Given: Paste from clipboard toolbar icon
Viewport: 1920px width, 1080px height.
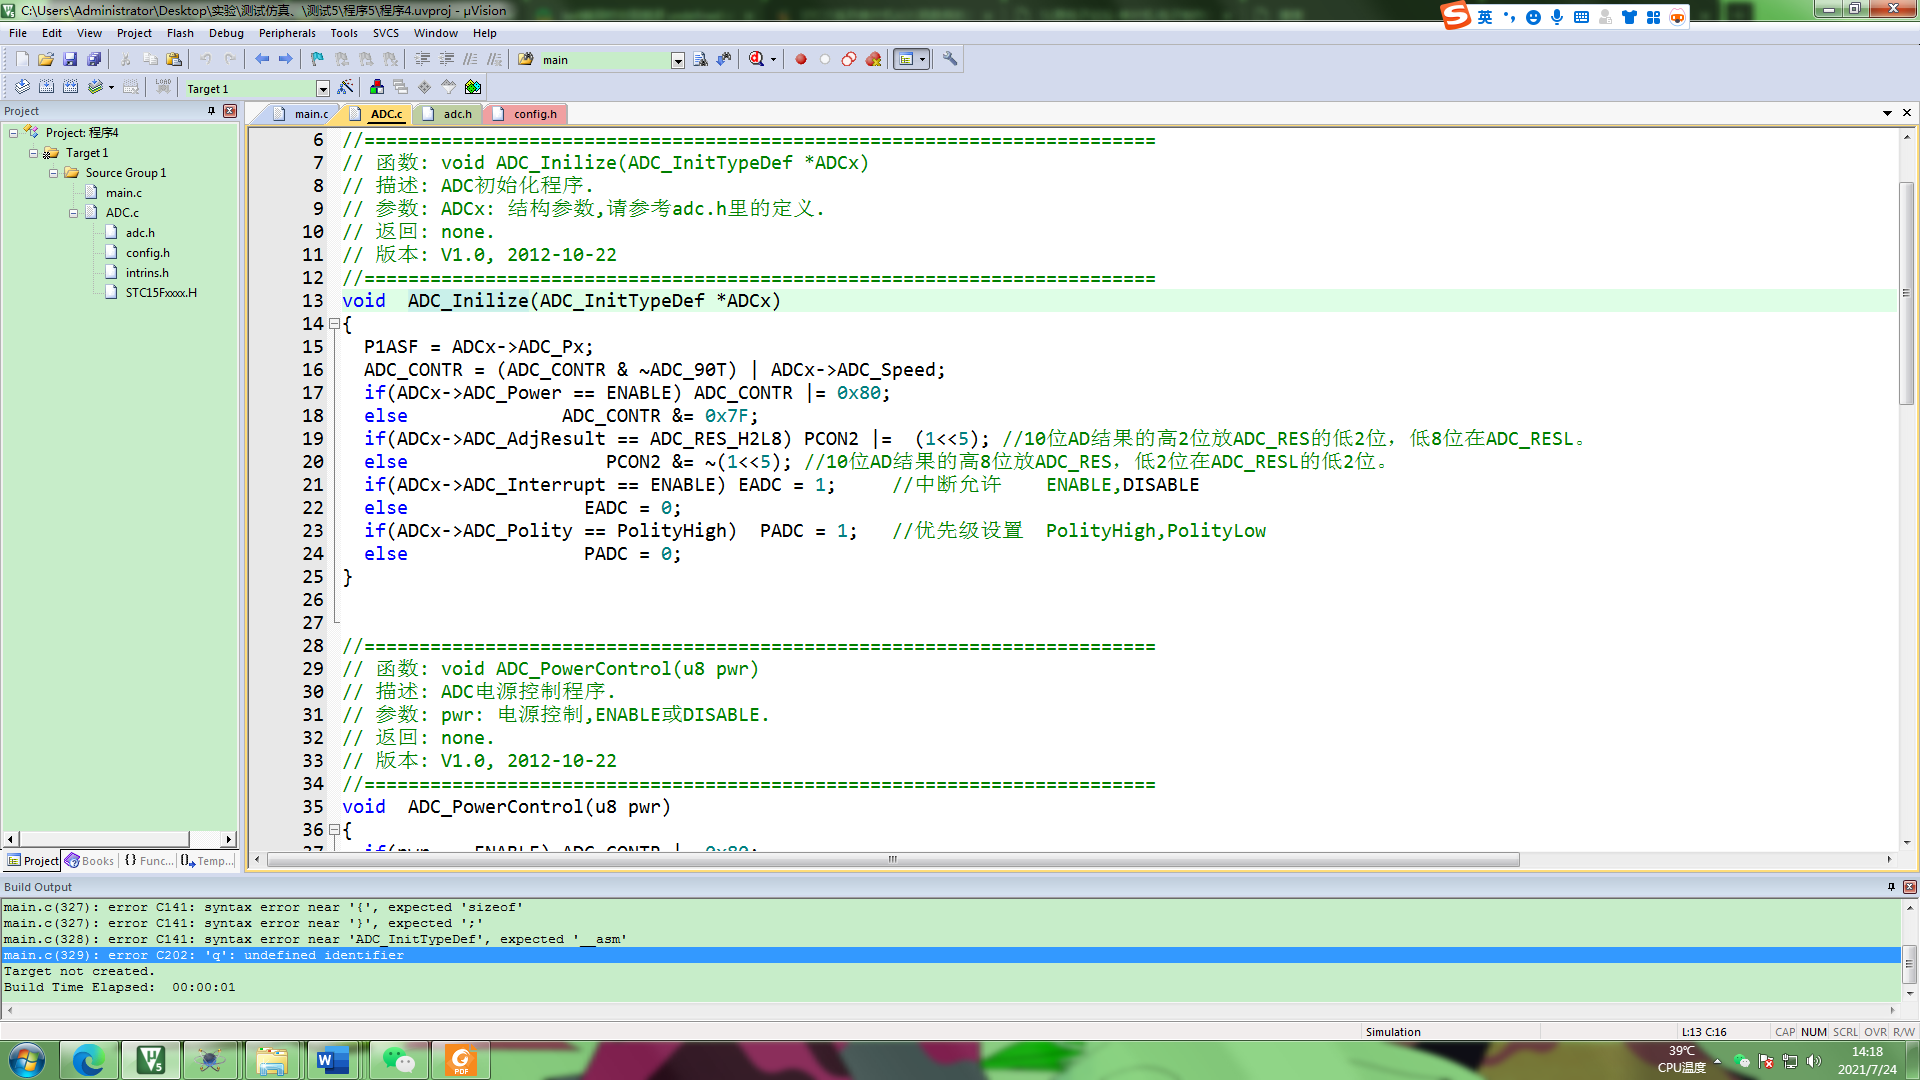Looking at the screenshot, I should (174, 60).
